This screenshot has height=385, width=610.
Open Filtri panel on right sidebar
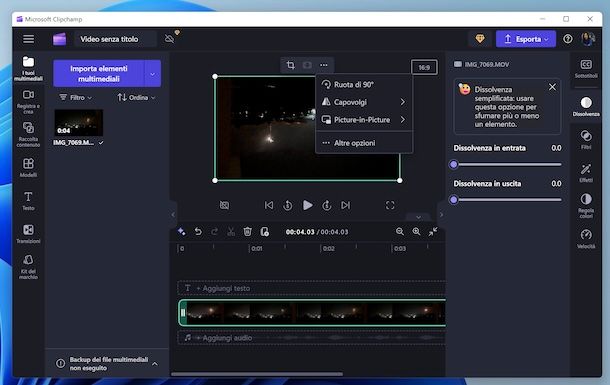pos(586,140)
